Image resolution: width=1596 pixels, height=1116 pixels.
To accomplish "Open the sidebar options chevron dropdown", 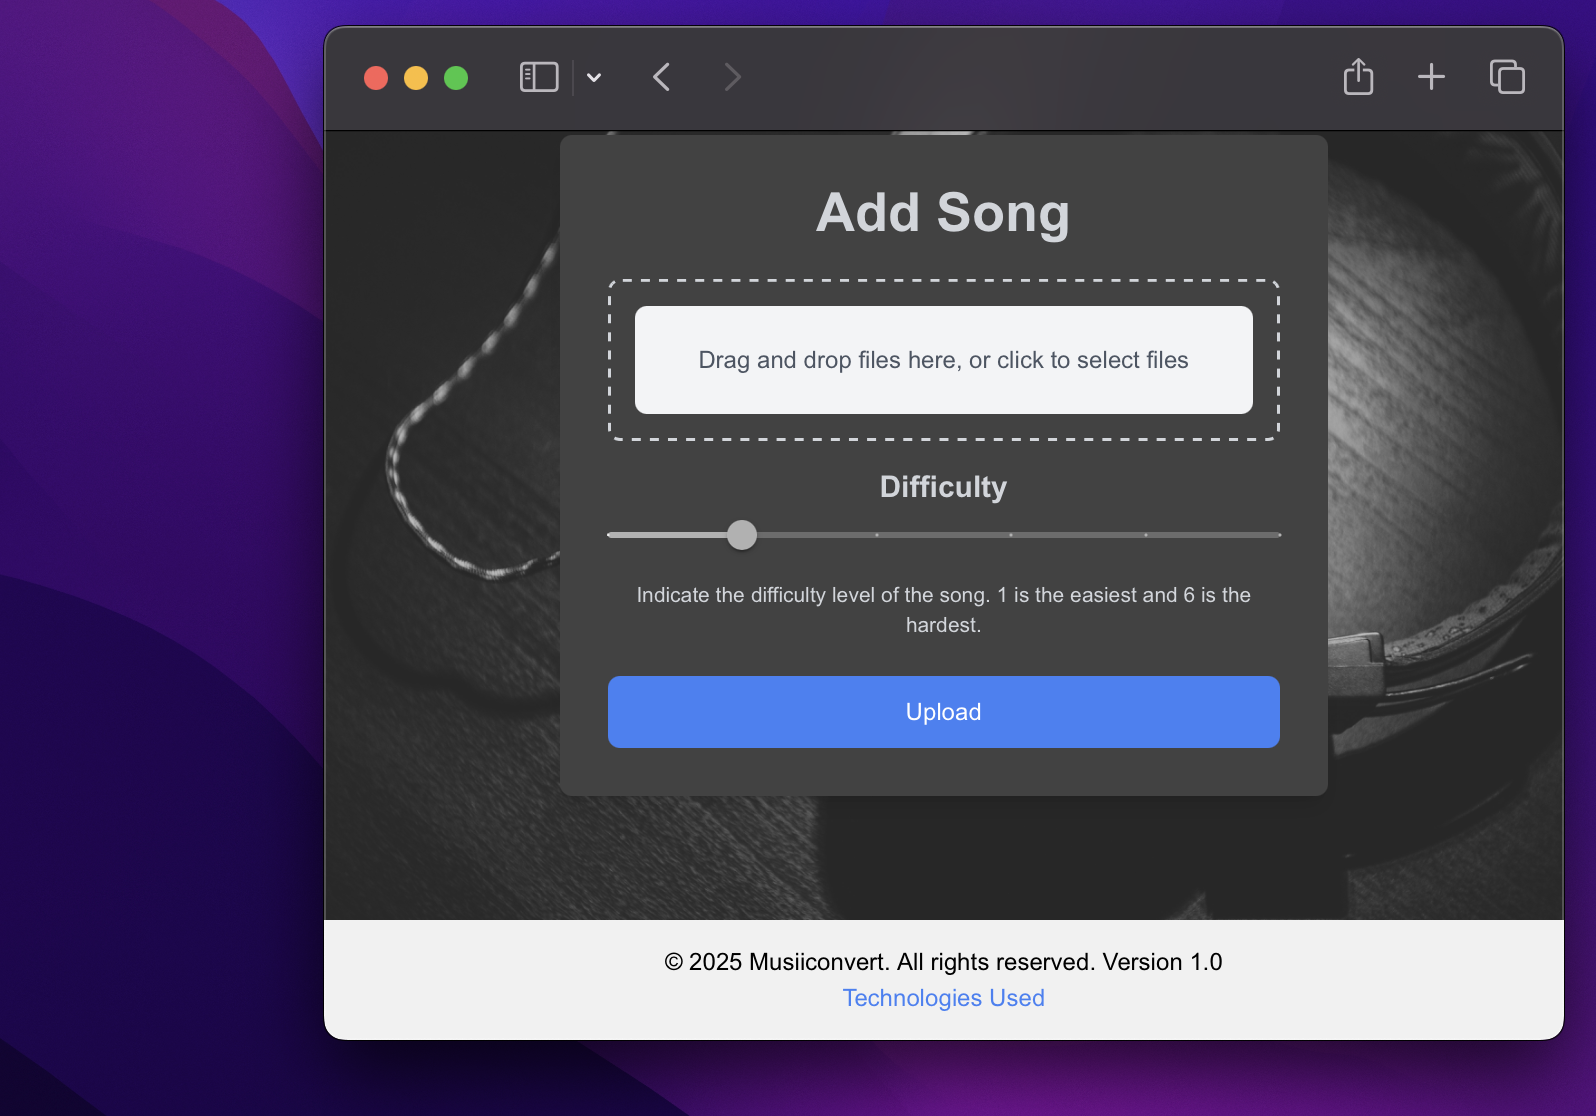I will coord(594,77).
